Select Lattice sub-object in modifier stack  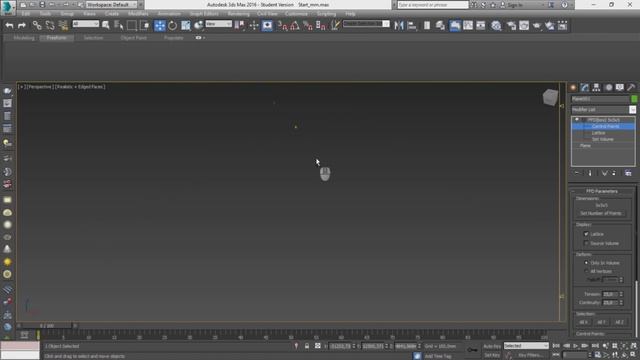(x=598, y=133)
